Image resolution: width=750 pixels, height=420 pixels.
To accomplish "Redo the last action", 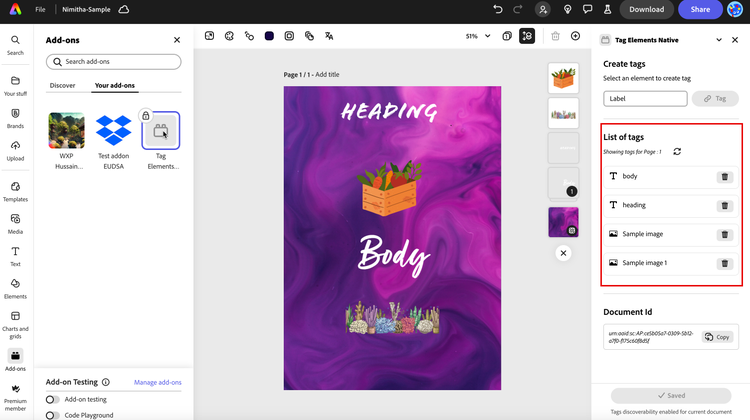I will tap(518, 9).
